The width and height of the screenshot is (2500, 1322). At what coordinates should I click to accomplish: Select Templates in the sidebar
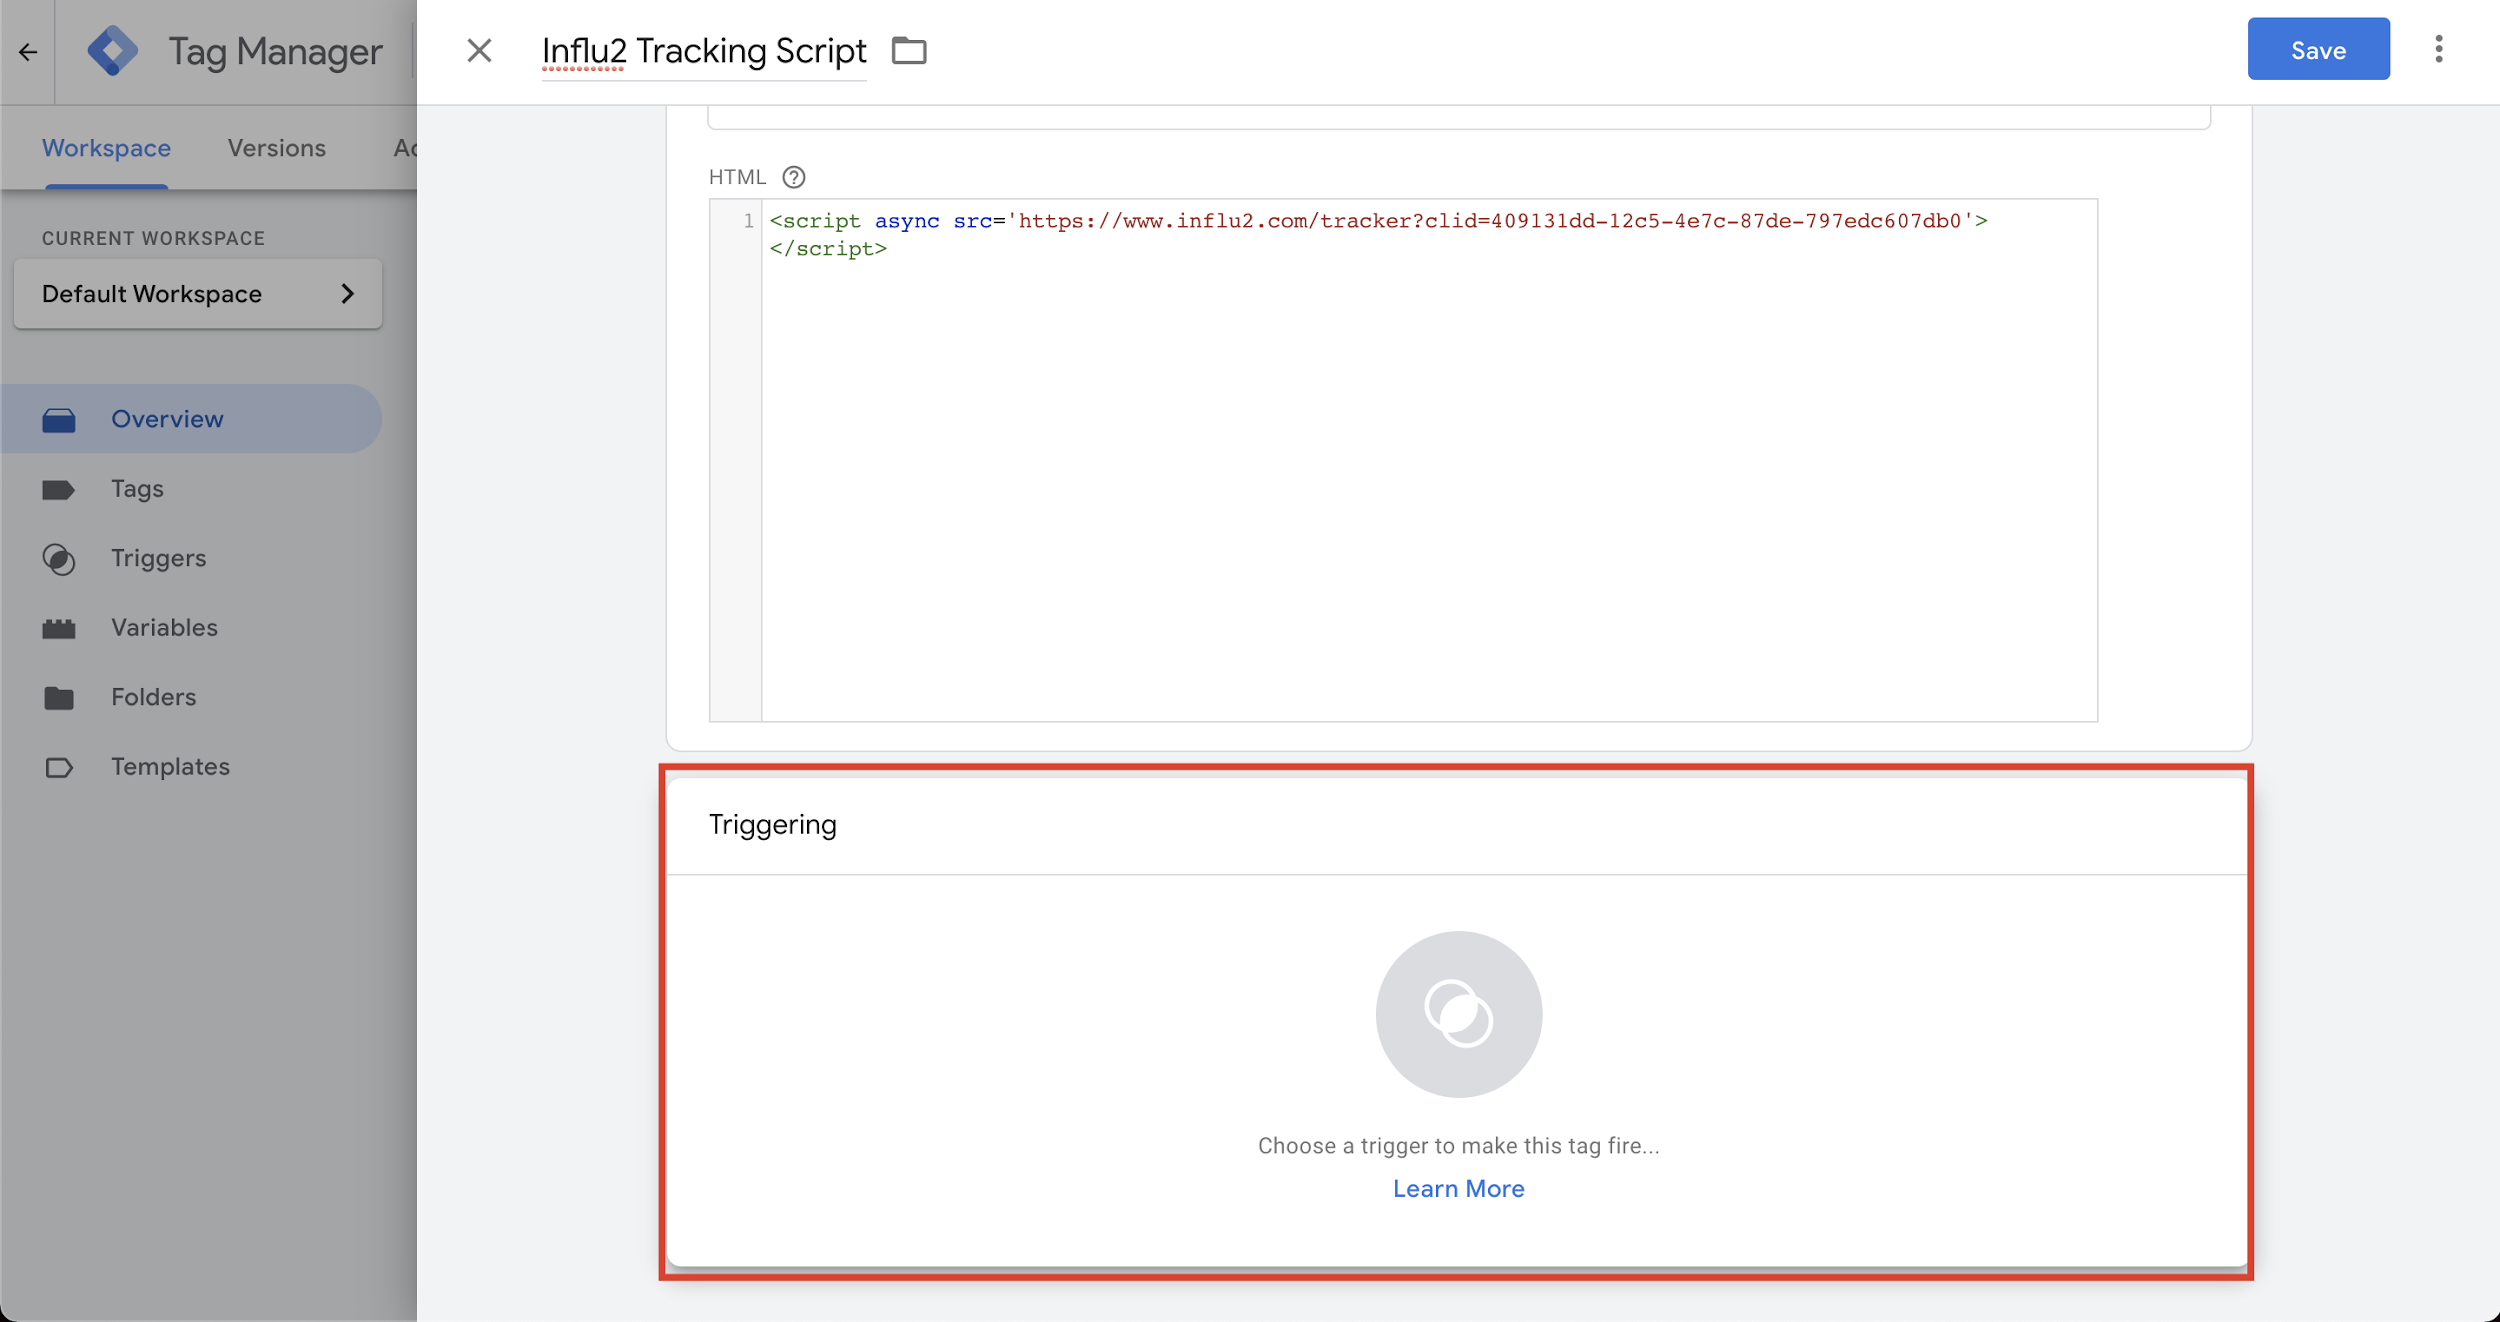tap(170, 767)
